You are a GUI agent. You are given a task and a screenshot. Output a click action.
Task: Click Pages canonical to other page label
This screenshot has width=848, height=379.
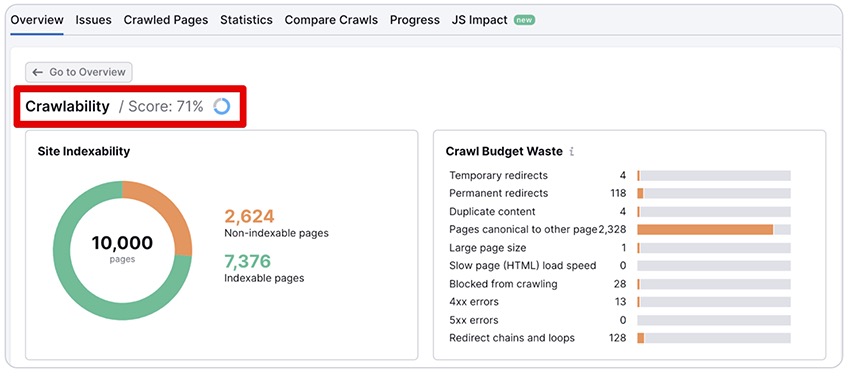click(x=523, y=229)
